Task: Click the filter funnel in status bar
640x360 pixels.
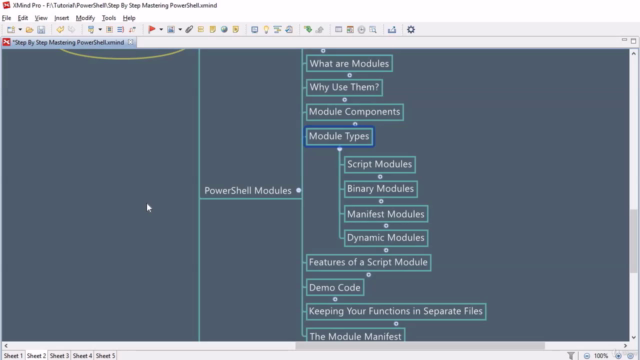Action: [x=571, y=356]
